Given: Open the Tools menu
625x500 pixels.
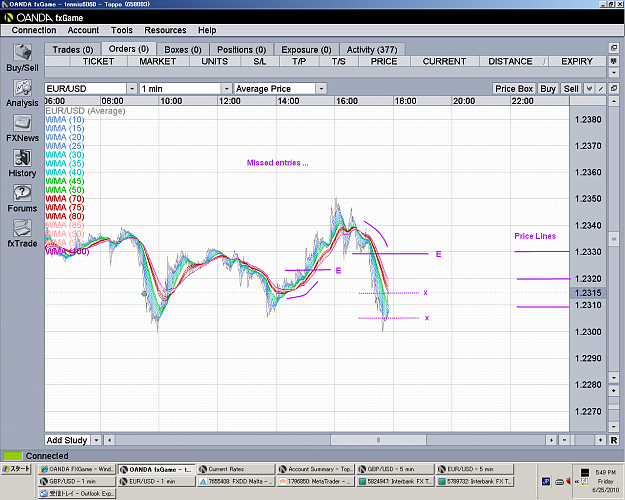Looking at the screenshot, I should coord(122,30).
